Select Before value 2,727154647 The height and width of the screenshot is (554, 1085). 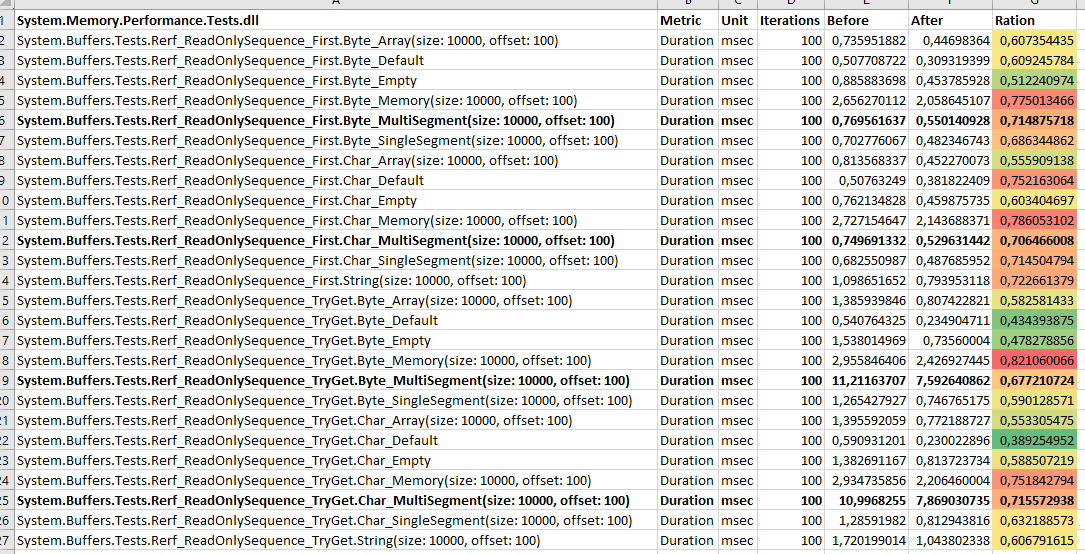tap(866, 221)
